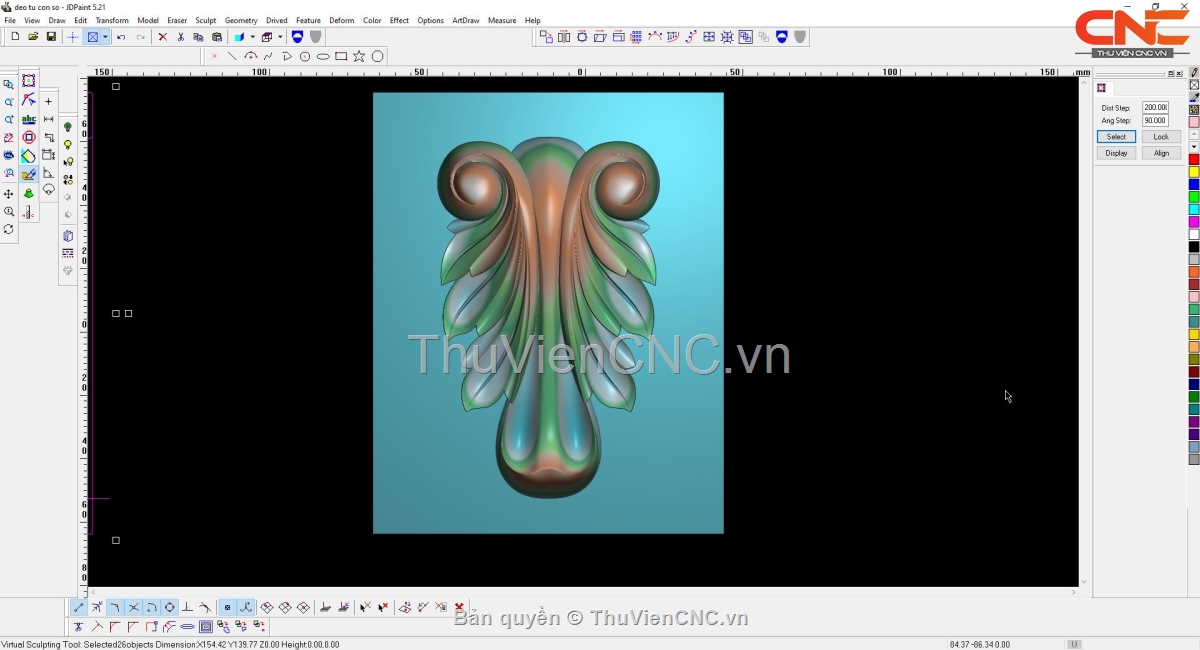Click the Save floppy disk icon
Screen dimensions: 1200x650
click(x=51, y=37)
